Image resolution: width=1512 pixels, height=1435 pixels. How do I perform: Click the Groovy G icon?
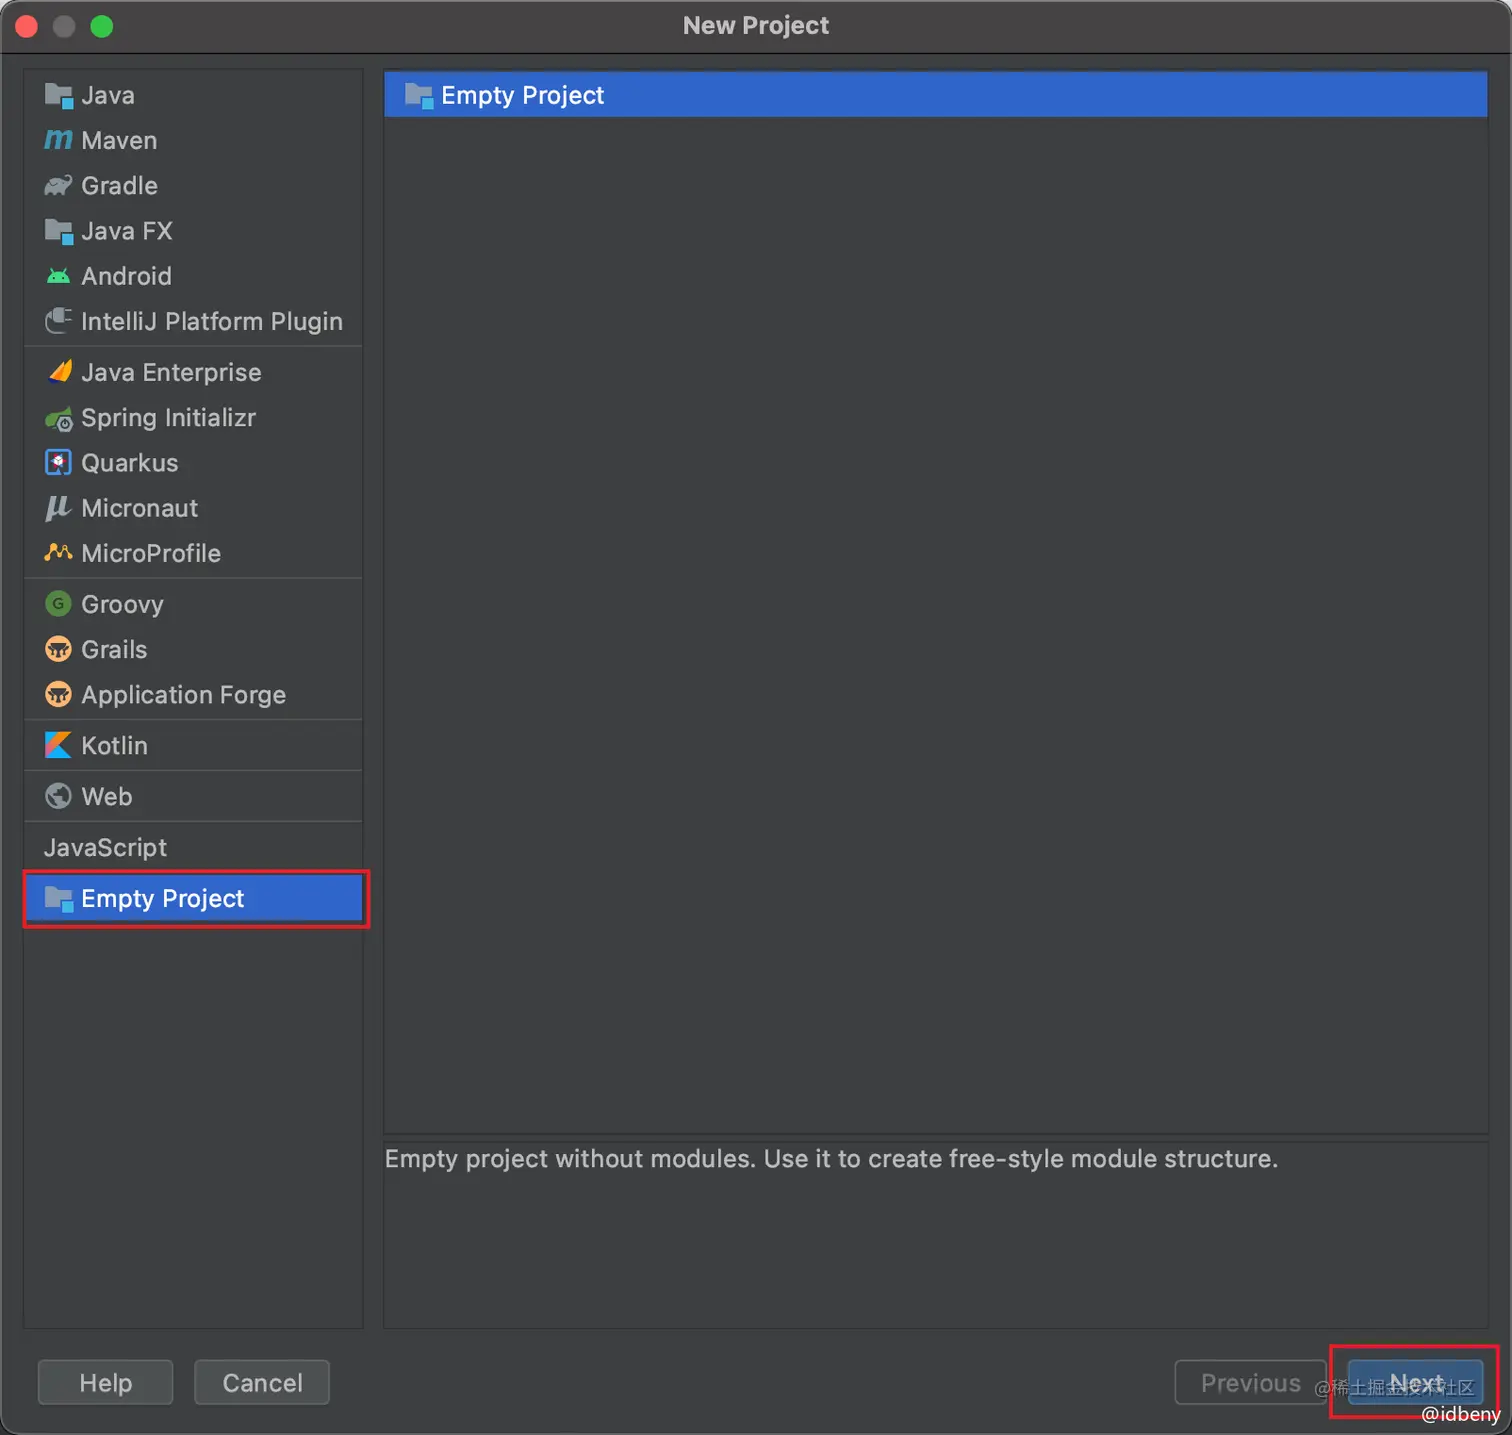58,604
